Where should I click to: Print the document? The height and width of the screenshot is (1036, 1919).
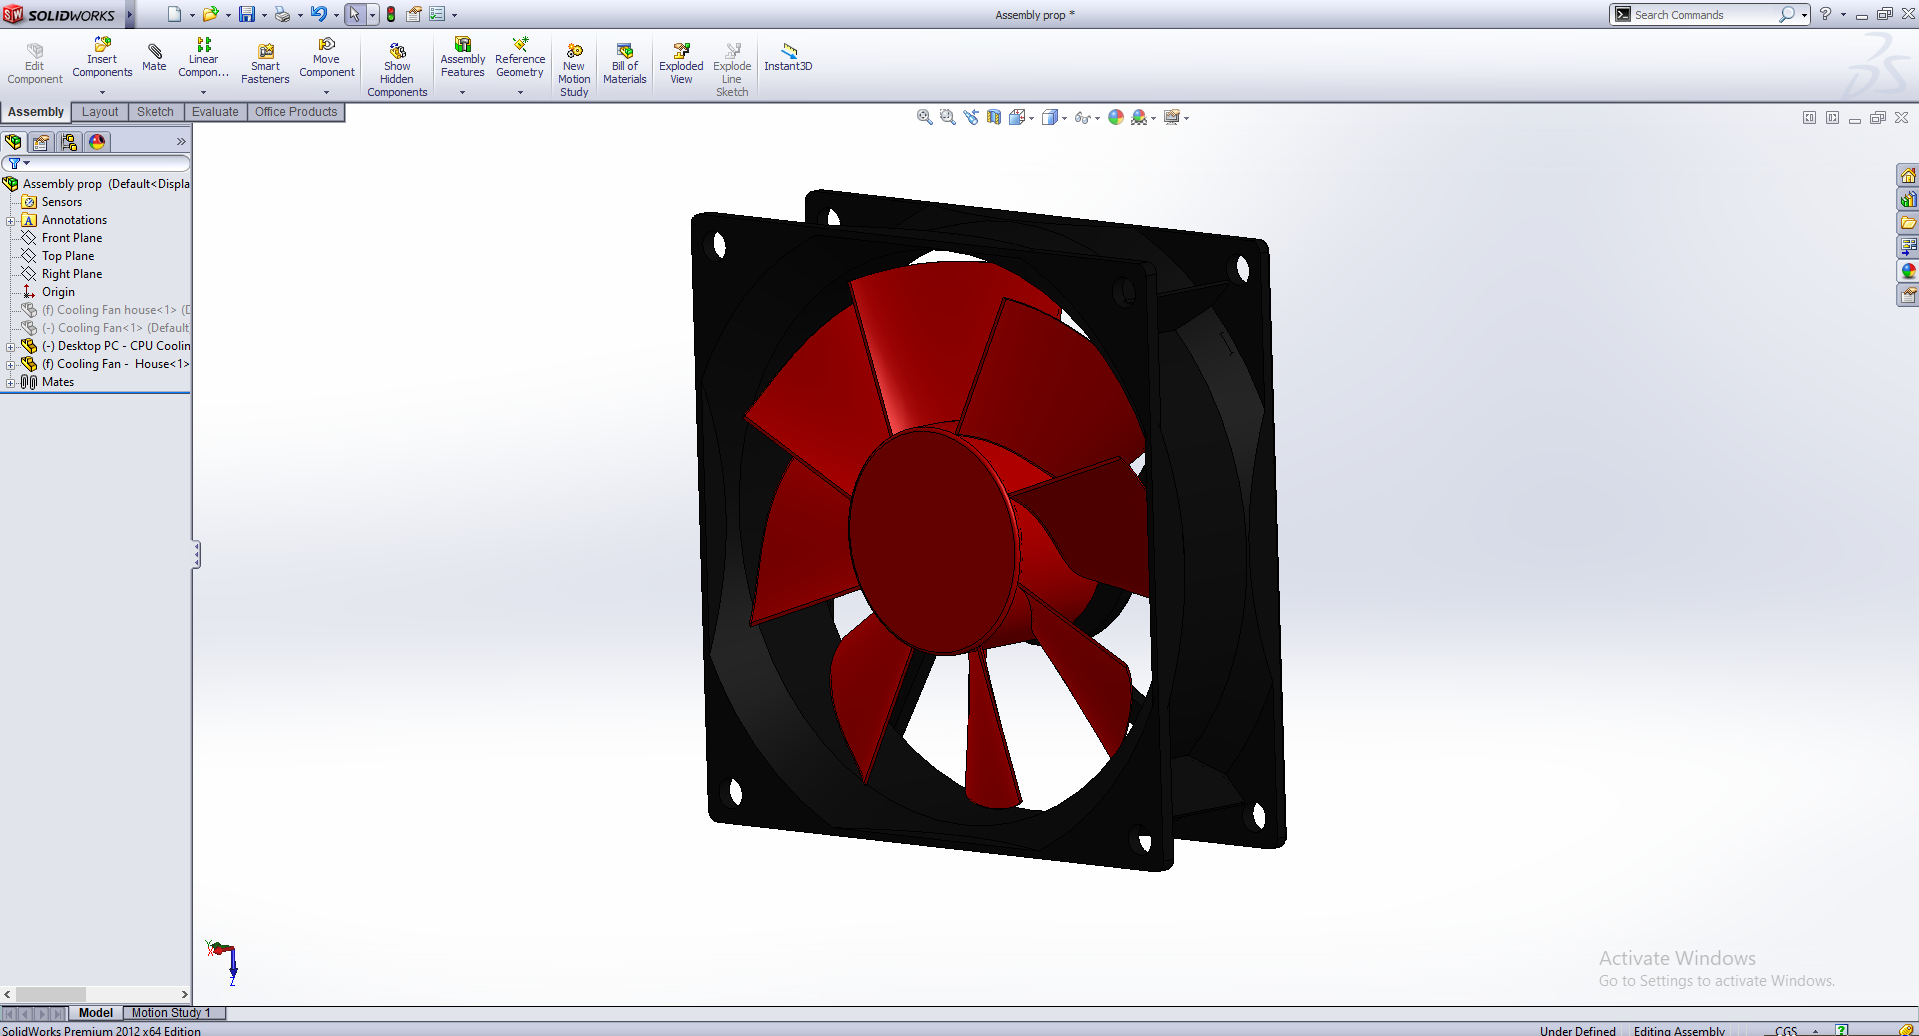click(282, 14)
